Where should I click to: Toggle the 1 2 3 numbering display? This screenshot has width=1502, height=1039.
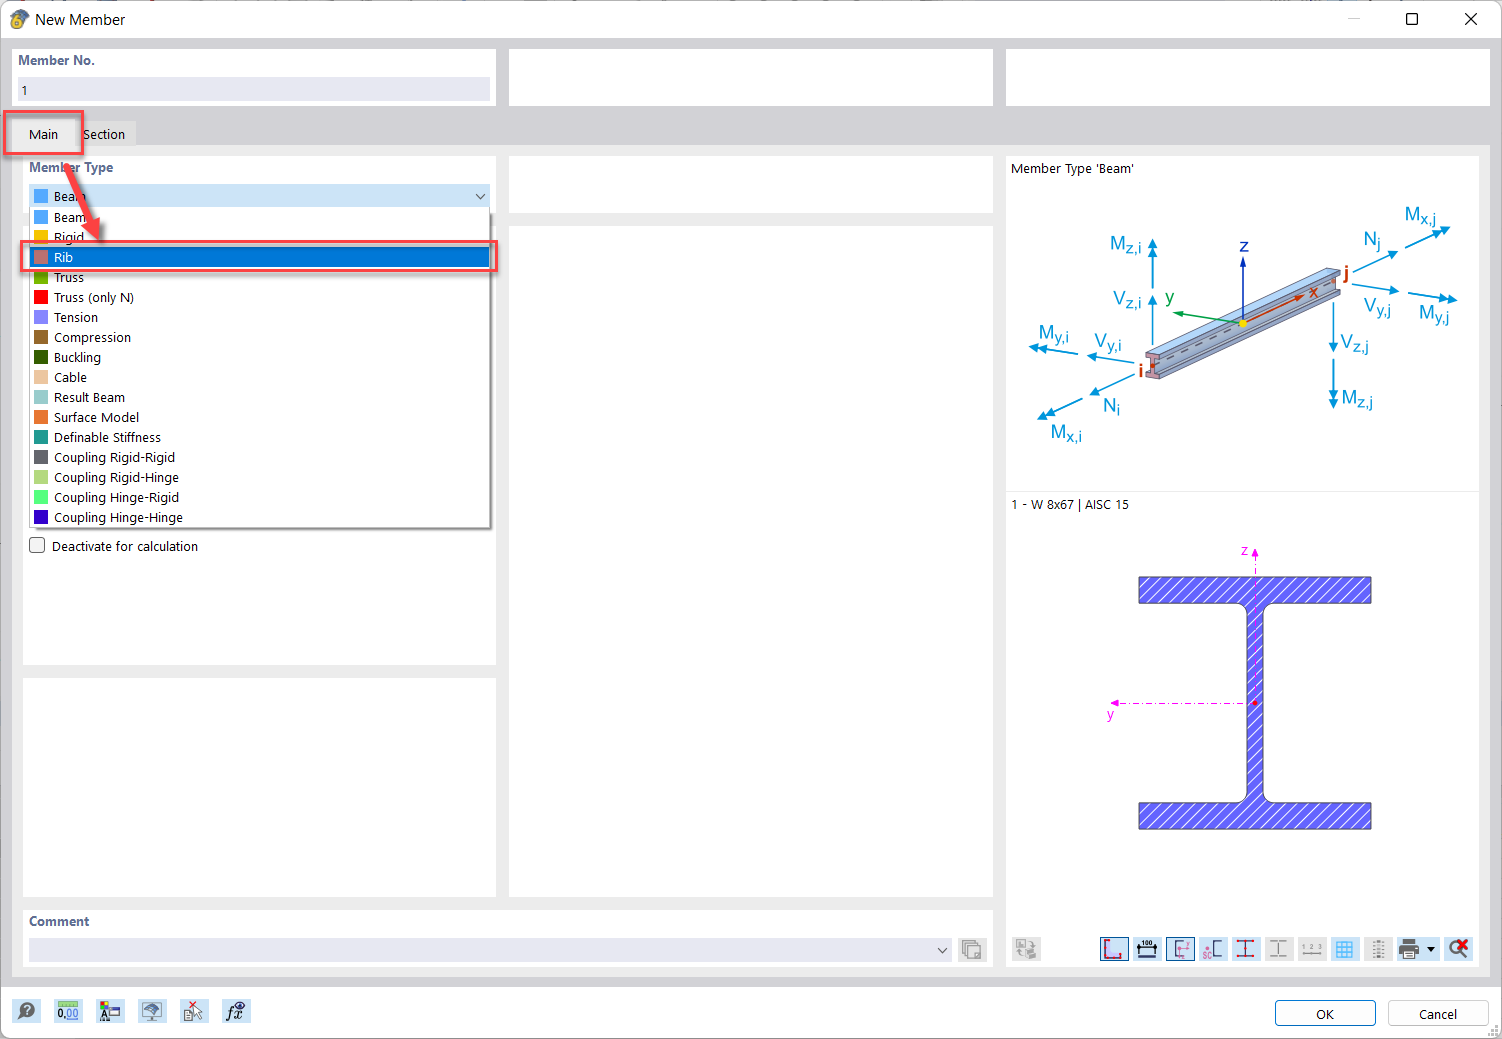pos(1312,948)
